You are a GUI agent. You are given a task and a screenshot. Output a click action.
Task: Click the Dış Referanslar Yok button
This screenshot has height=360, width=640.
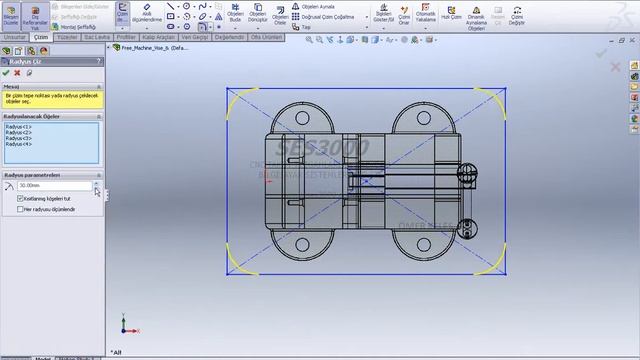point(35,17)
